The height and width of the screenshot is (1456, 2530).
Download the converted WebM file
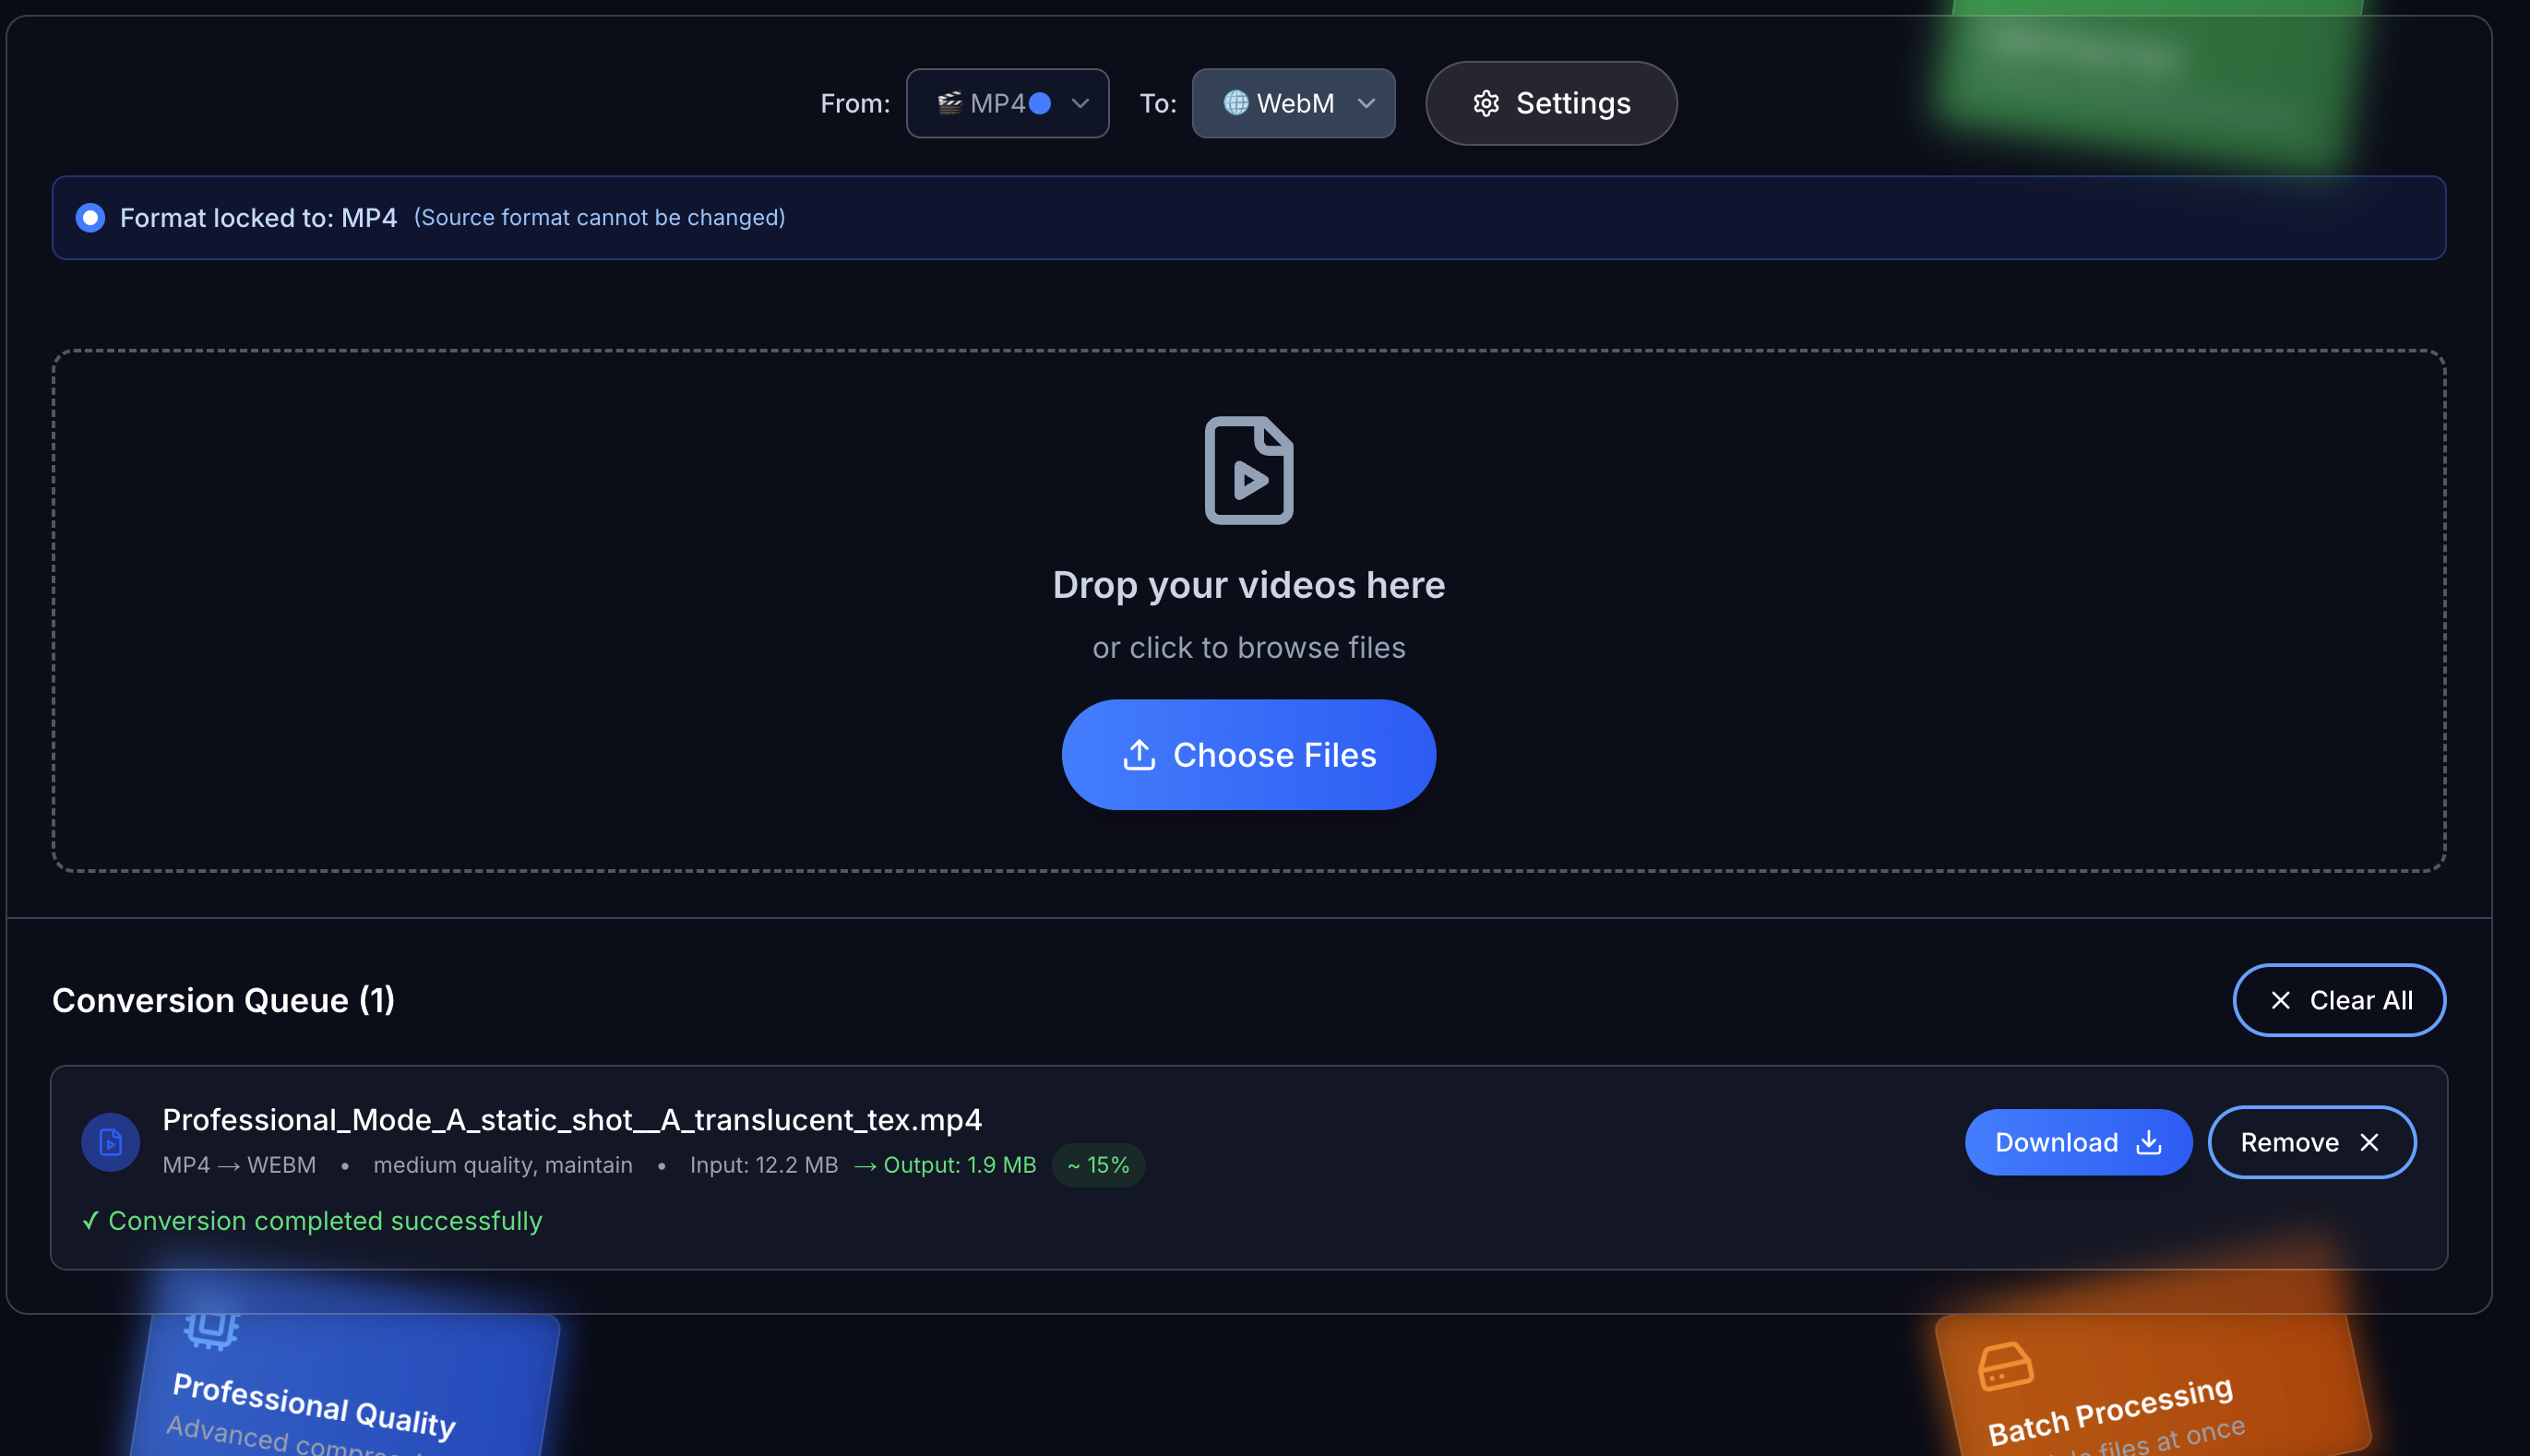2078,1142
